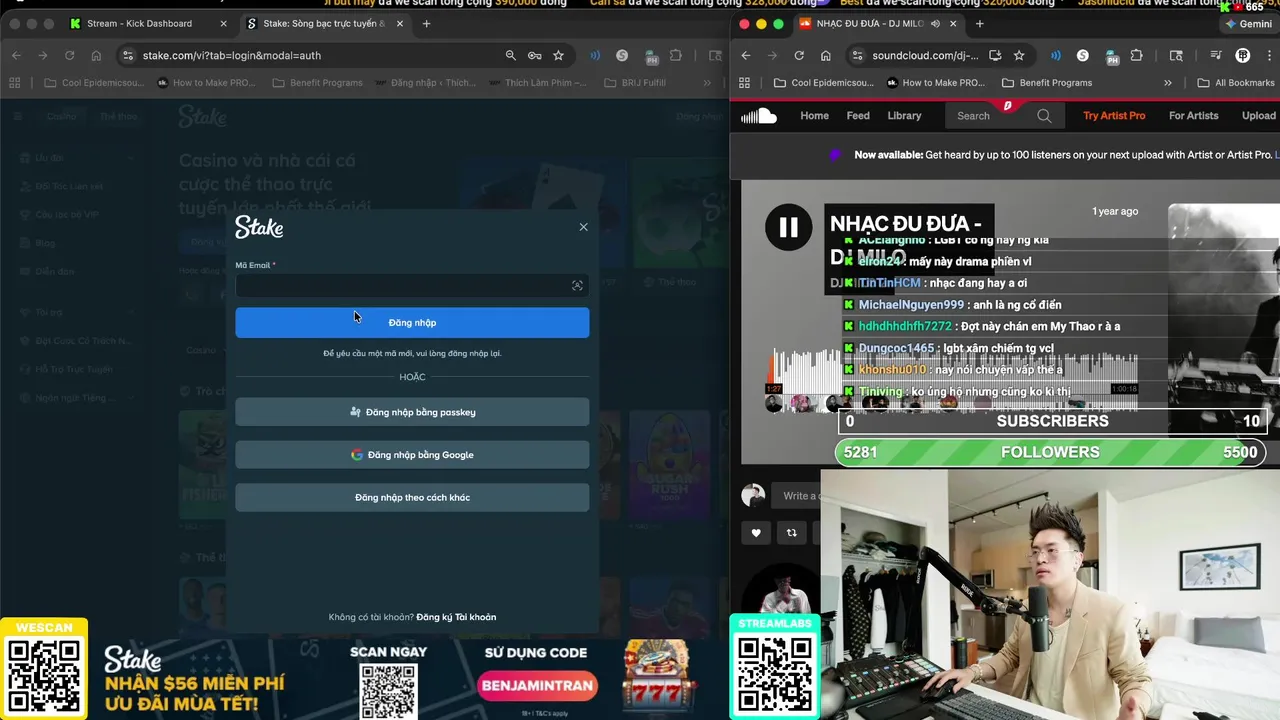
Task: Open a new tab in the Stake window
Action: point(426,23)
